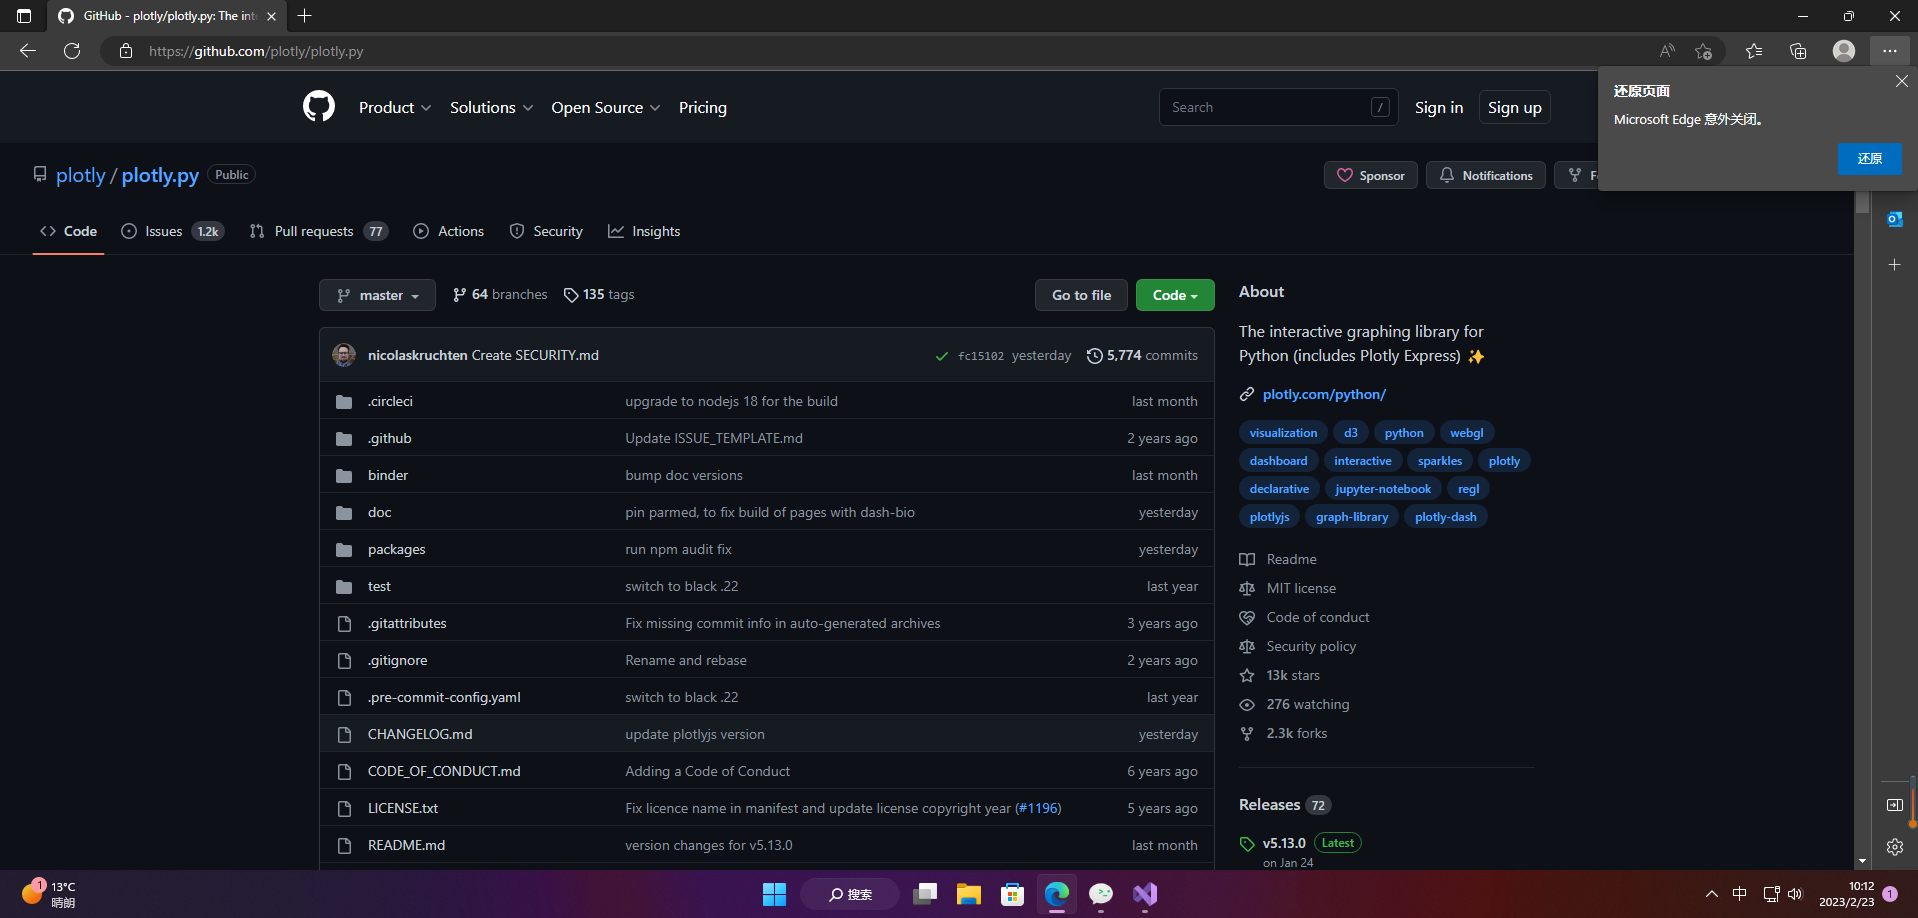Open Security tab
Viewport: 1918px width, 918px height.
click(546, 231)
